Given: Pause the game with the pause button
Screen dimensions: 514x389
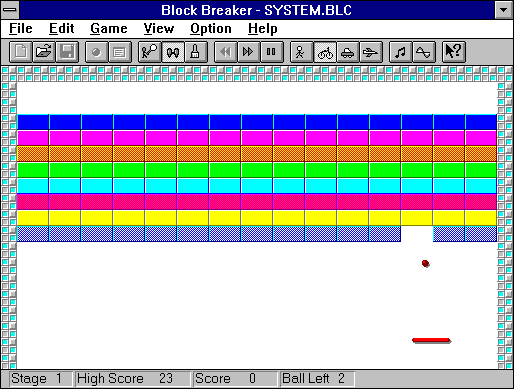Looking at the screenshot, I should pyautogui.click(x=271, y=52).
